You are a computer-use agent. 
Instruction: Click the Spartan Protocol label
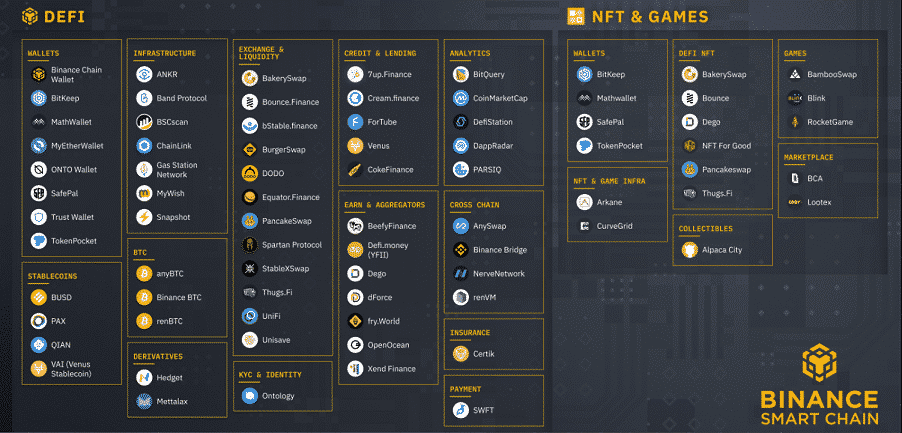click(x=291, y=244)
